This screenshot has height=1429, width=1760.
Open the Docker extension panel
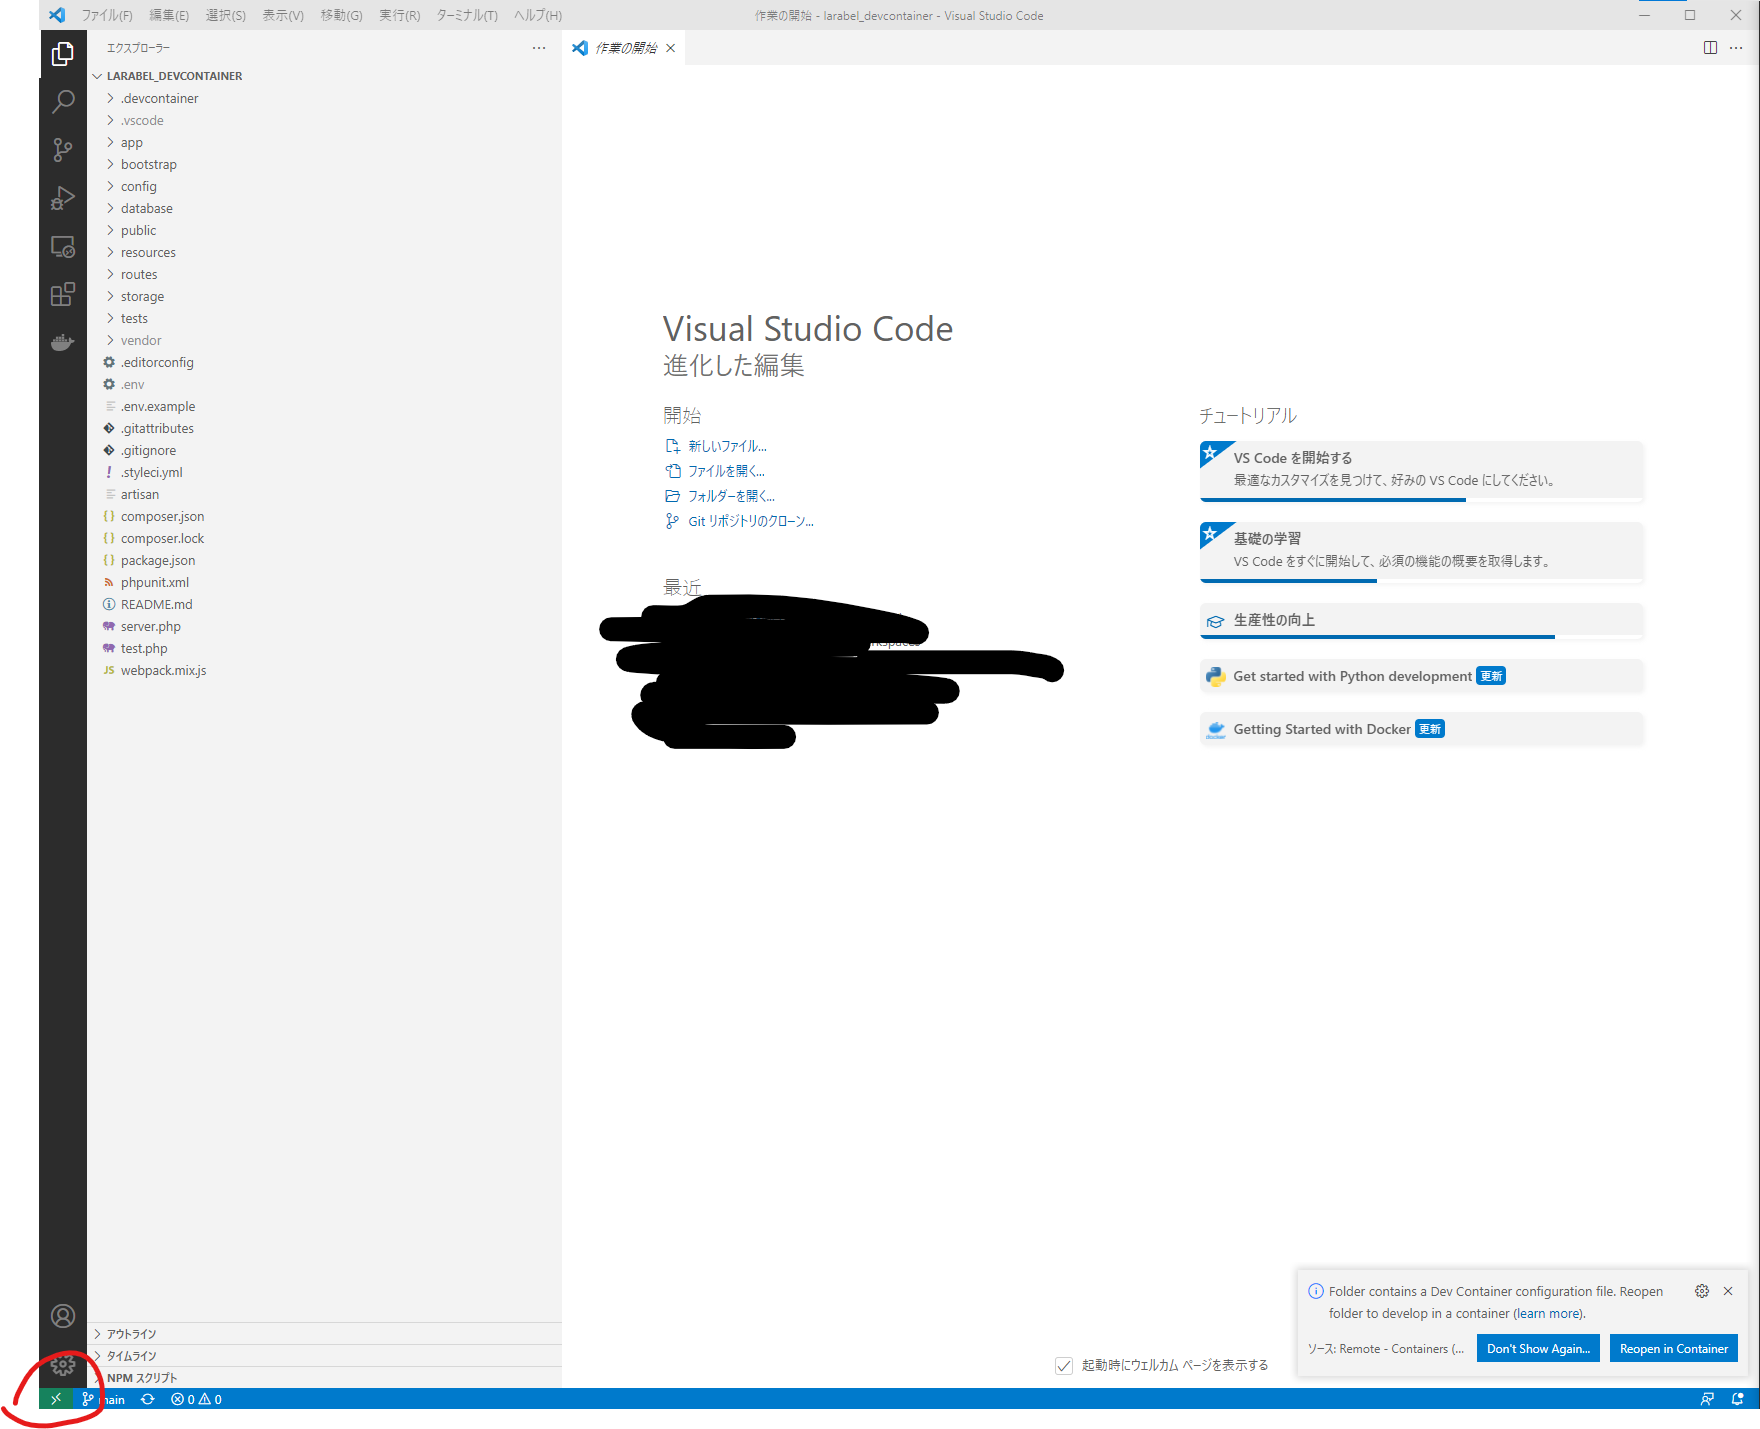click(x=63, y=342)
